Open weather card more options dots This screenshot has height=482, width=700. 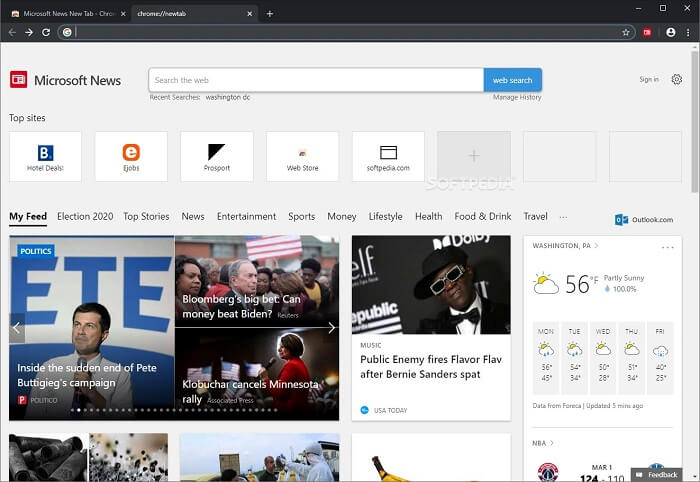point(667,247)
